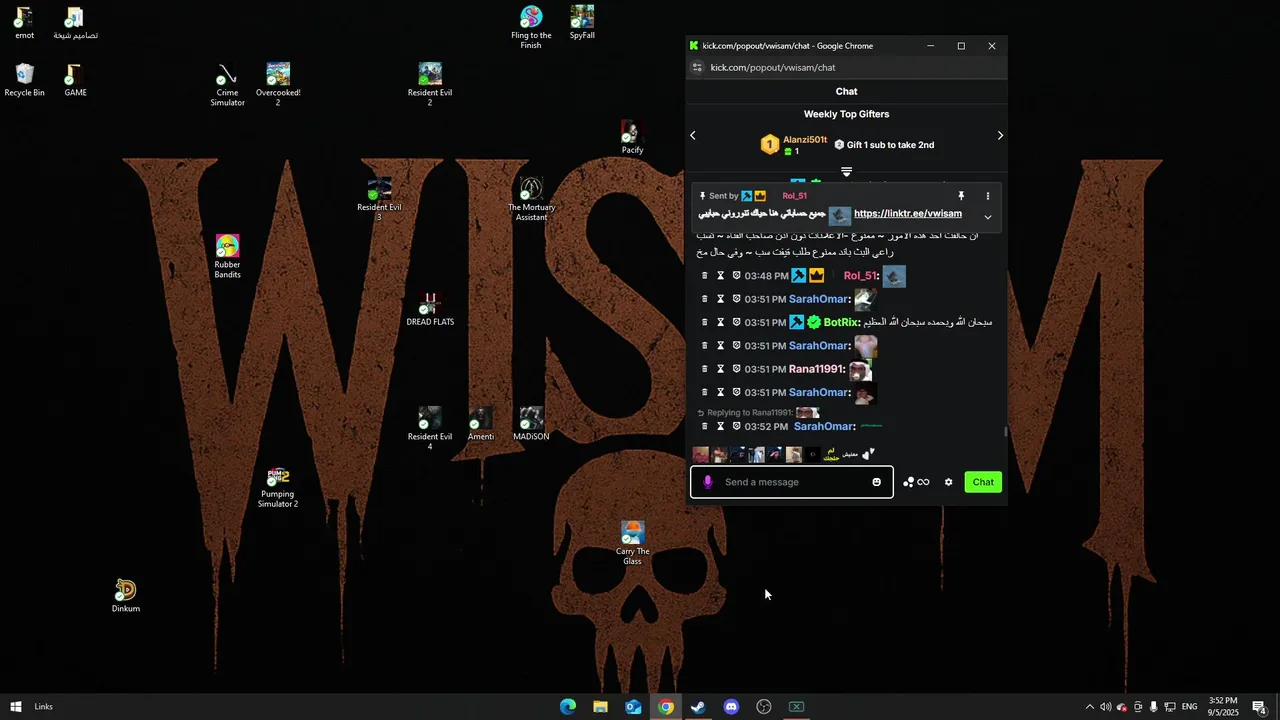
Task: Select the Crime Simulator desktop shortcut
Action: [x=227, y=86]
